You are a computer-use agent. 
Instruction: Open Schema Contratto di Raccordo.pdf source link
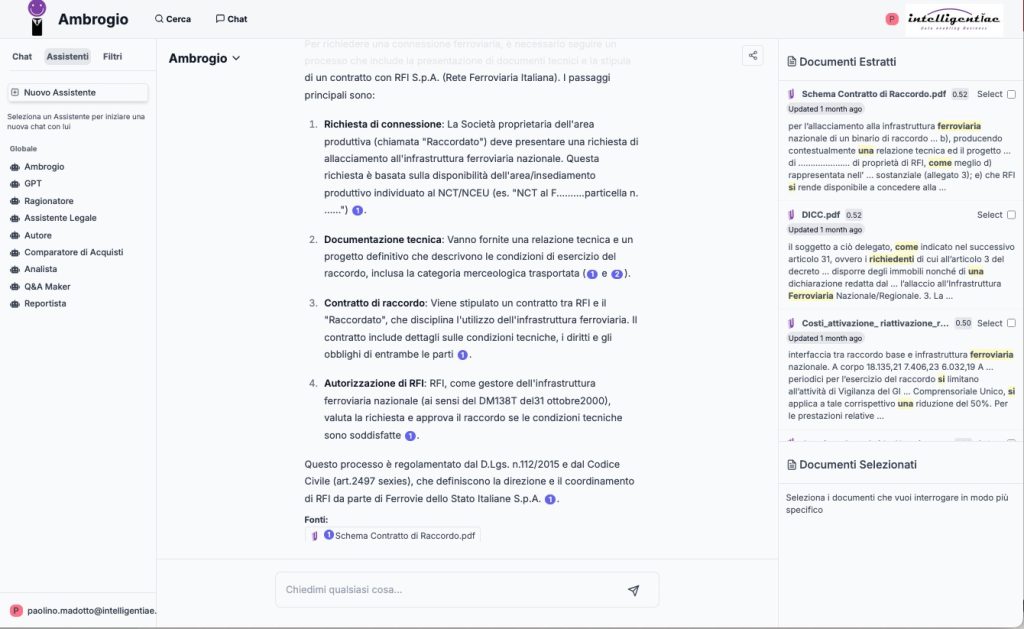pos(398,536)
